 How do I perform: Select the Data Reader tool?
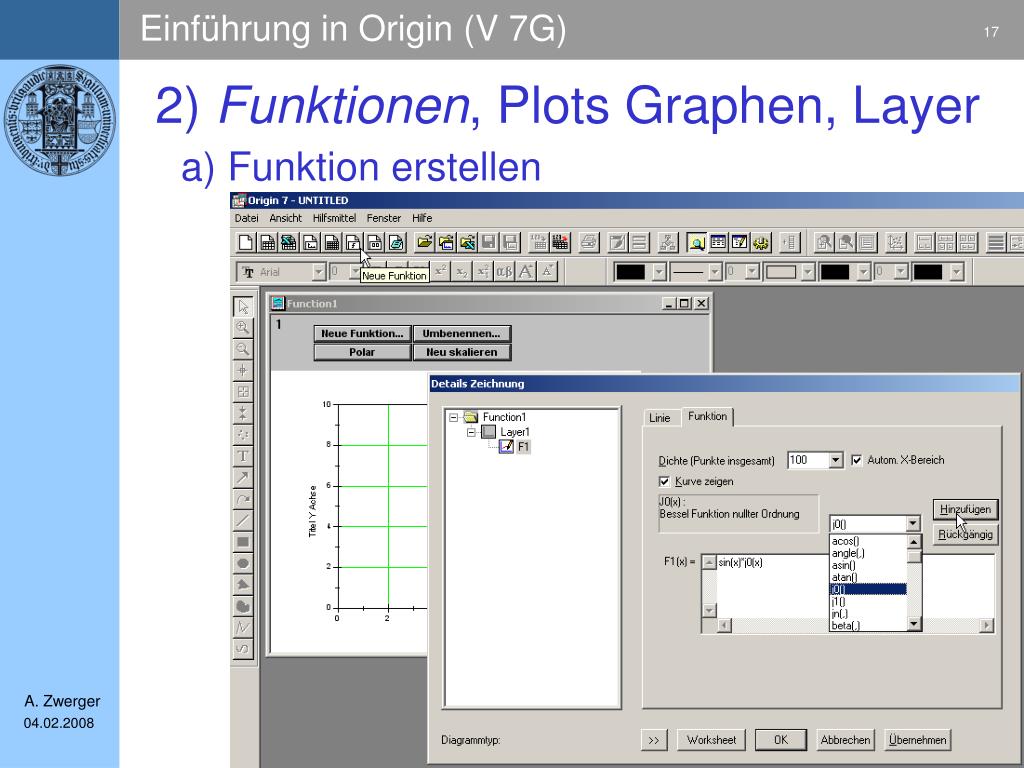click(x=243, y=392)
